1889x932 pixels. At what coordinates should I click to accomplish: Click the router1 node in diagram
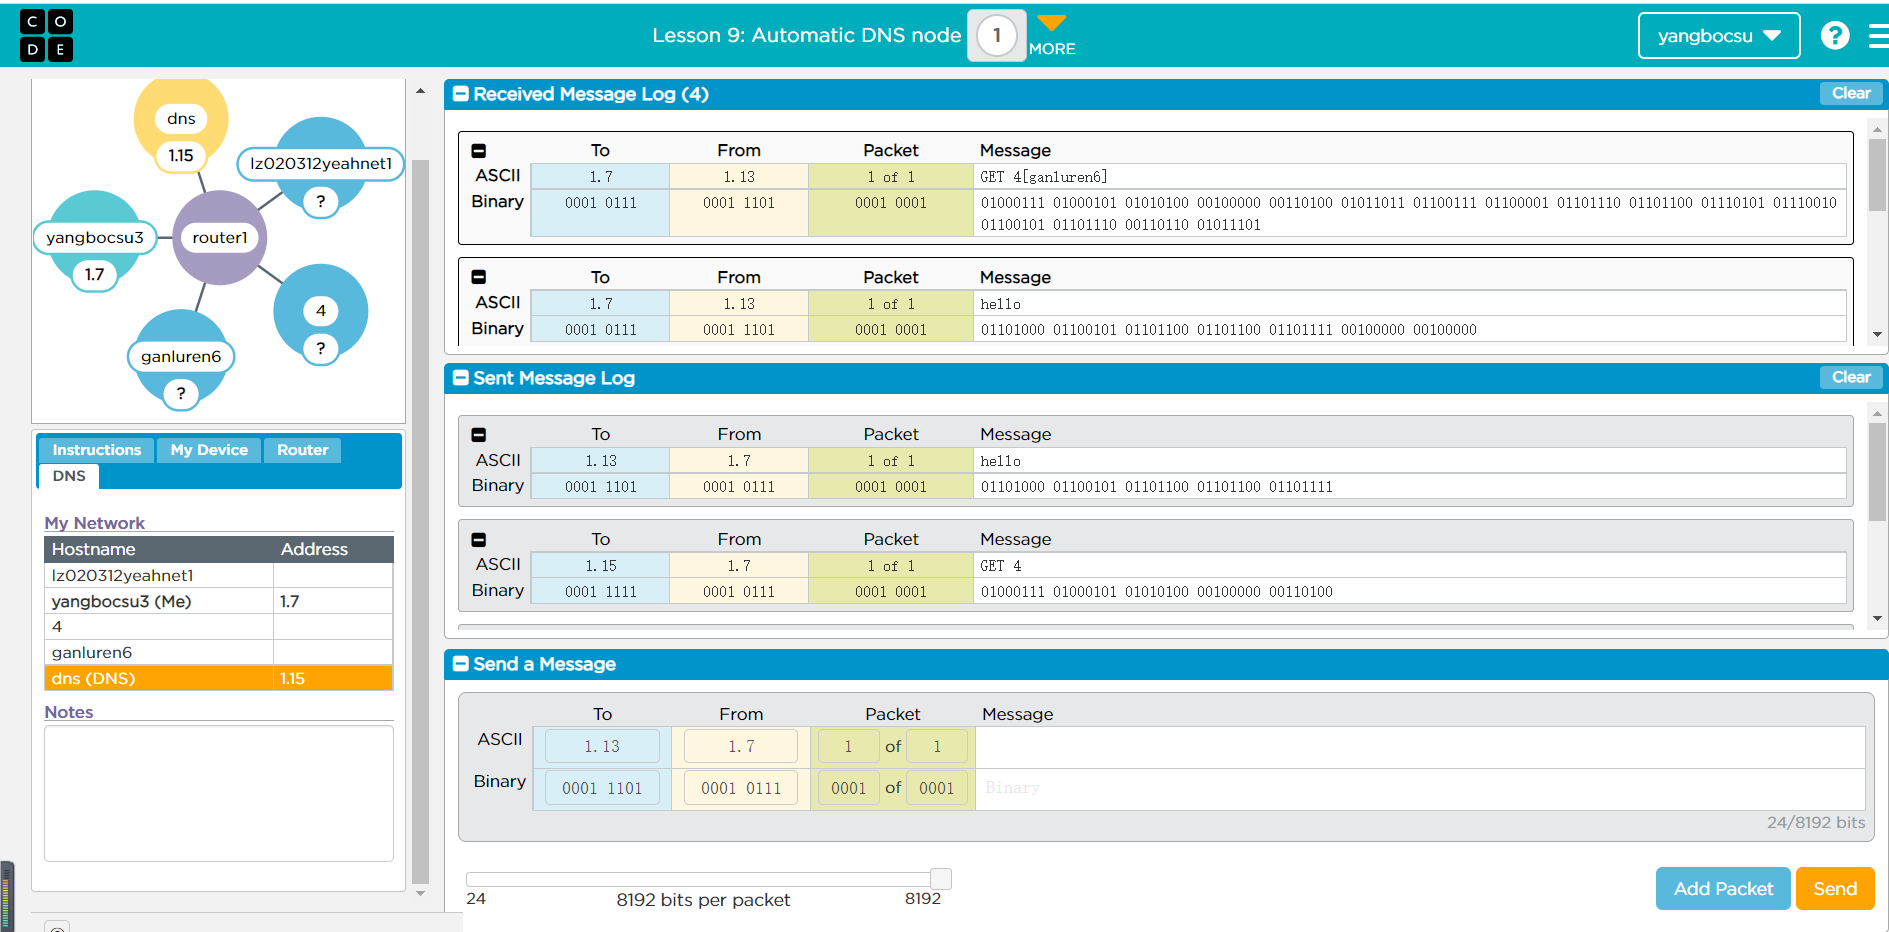coord(220,238)
